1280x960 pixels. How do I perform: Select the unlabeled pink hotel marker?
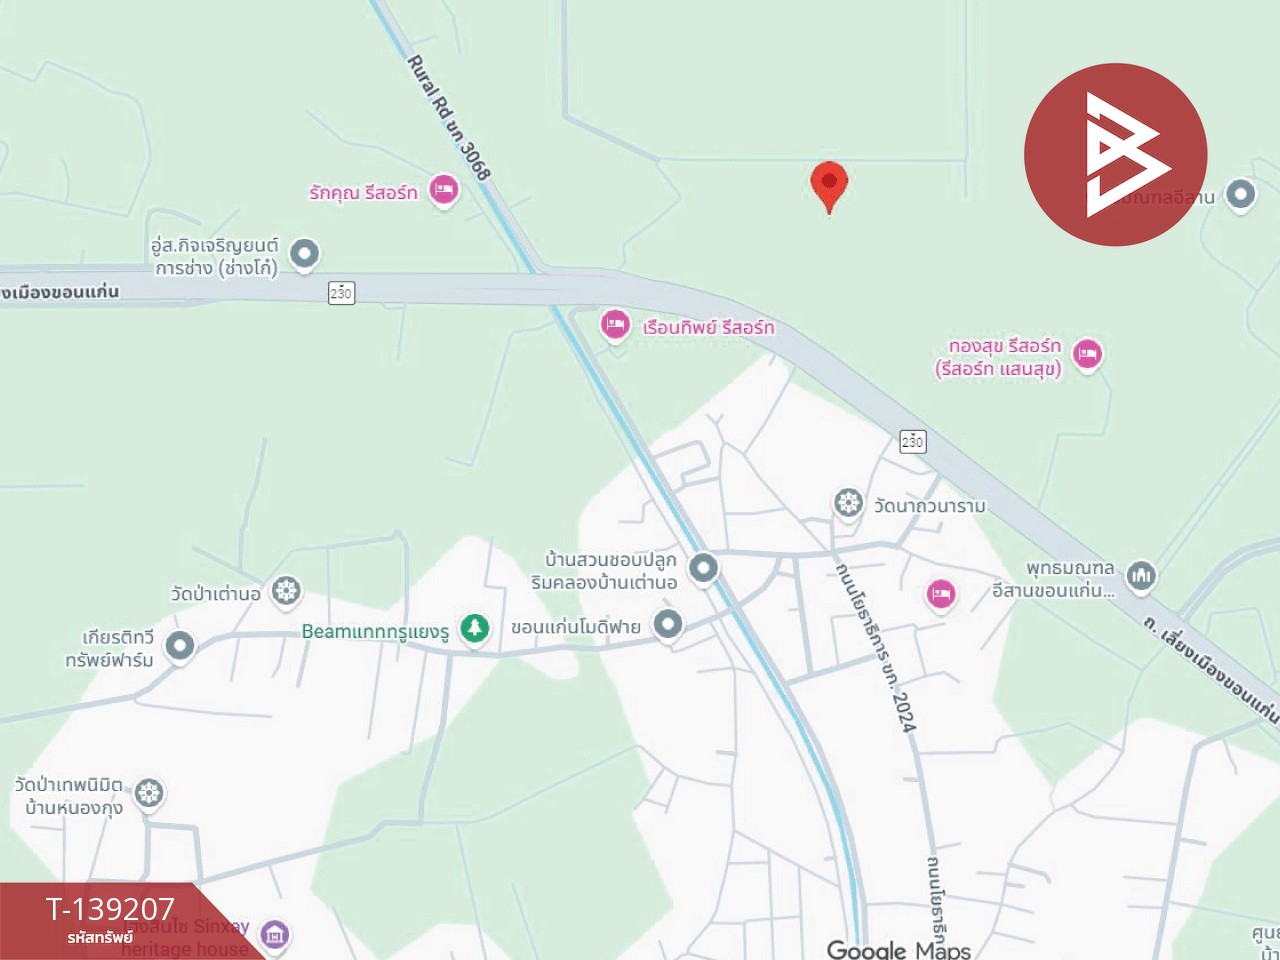[940, 595]
